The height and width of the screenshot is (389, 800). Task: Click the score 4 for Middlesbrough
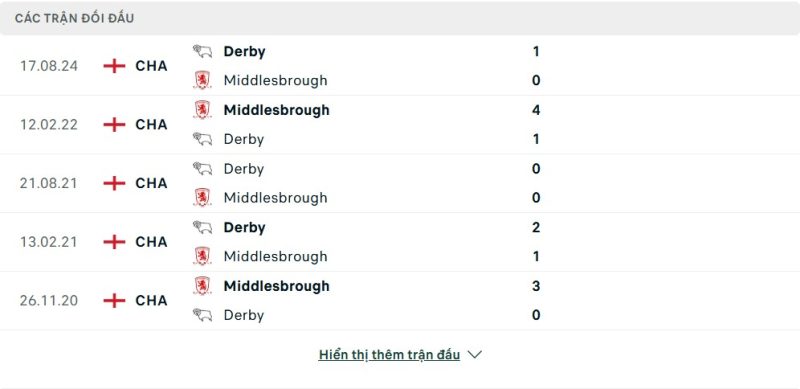[x=536, y=110]
